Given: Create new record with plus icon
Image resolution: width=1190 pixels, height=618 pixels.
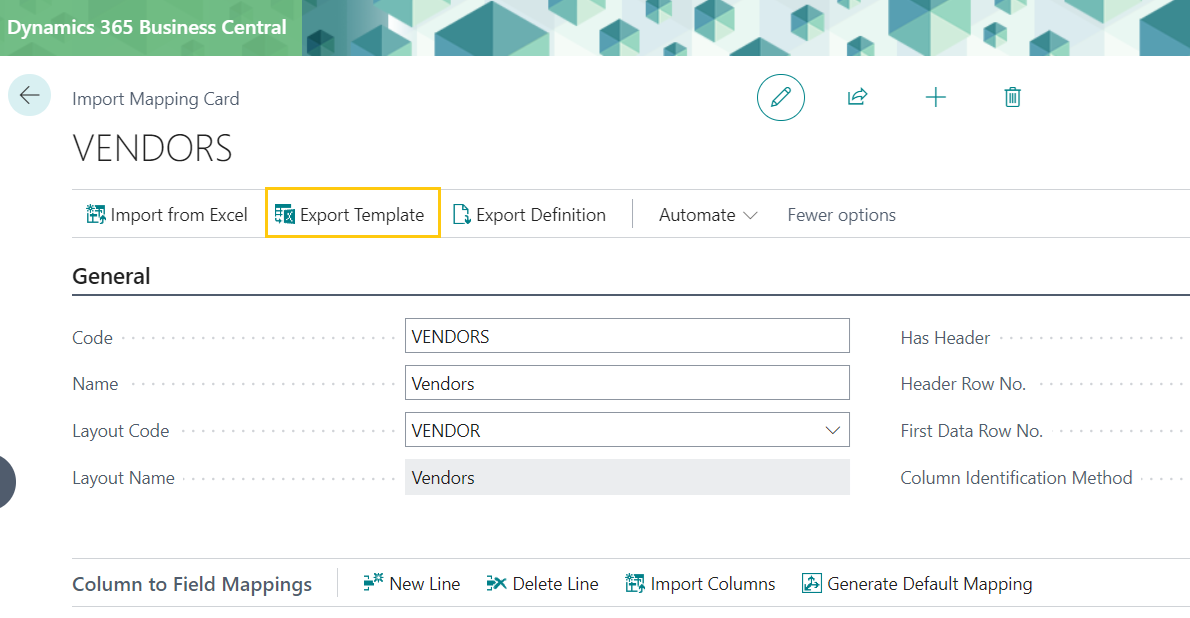Looking at the screenshot, I should (x=936, y=97).
